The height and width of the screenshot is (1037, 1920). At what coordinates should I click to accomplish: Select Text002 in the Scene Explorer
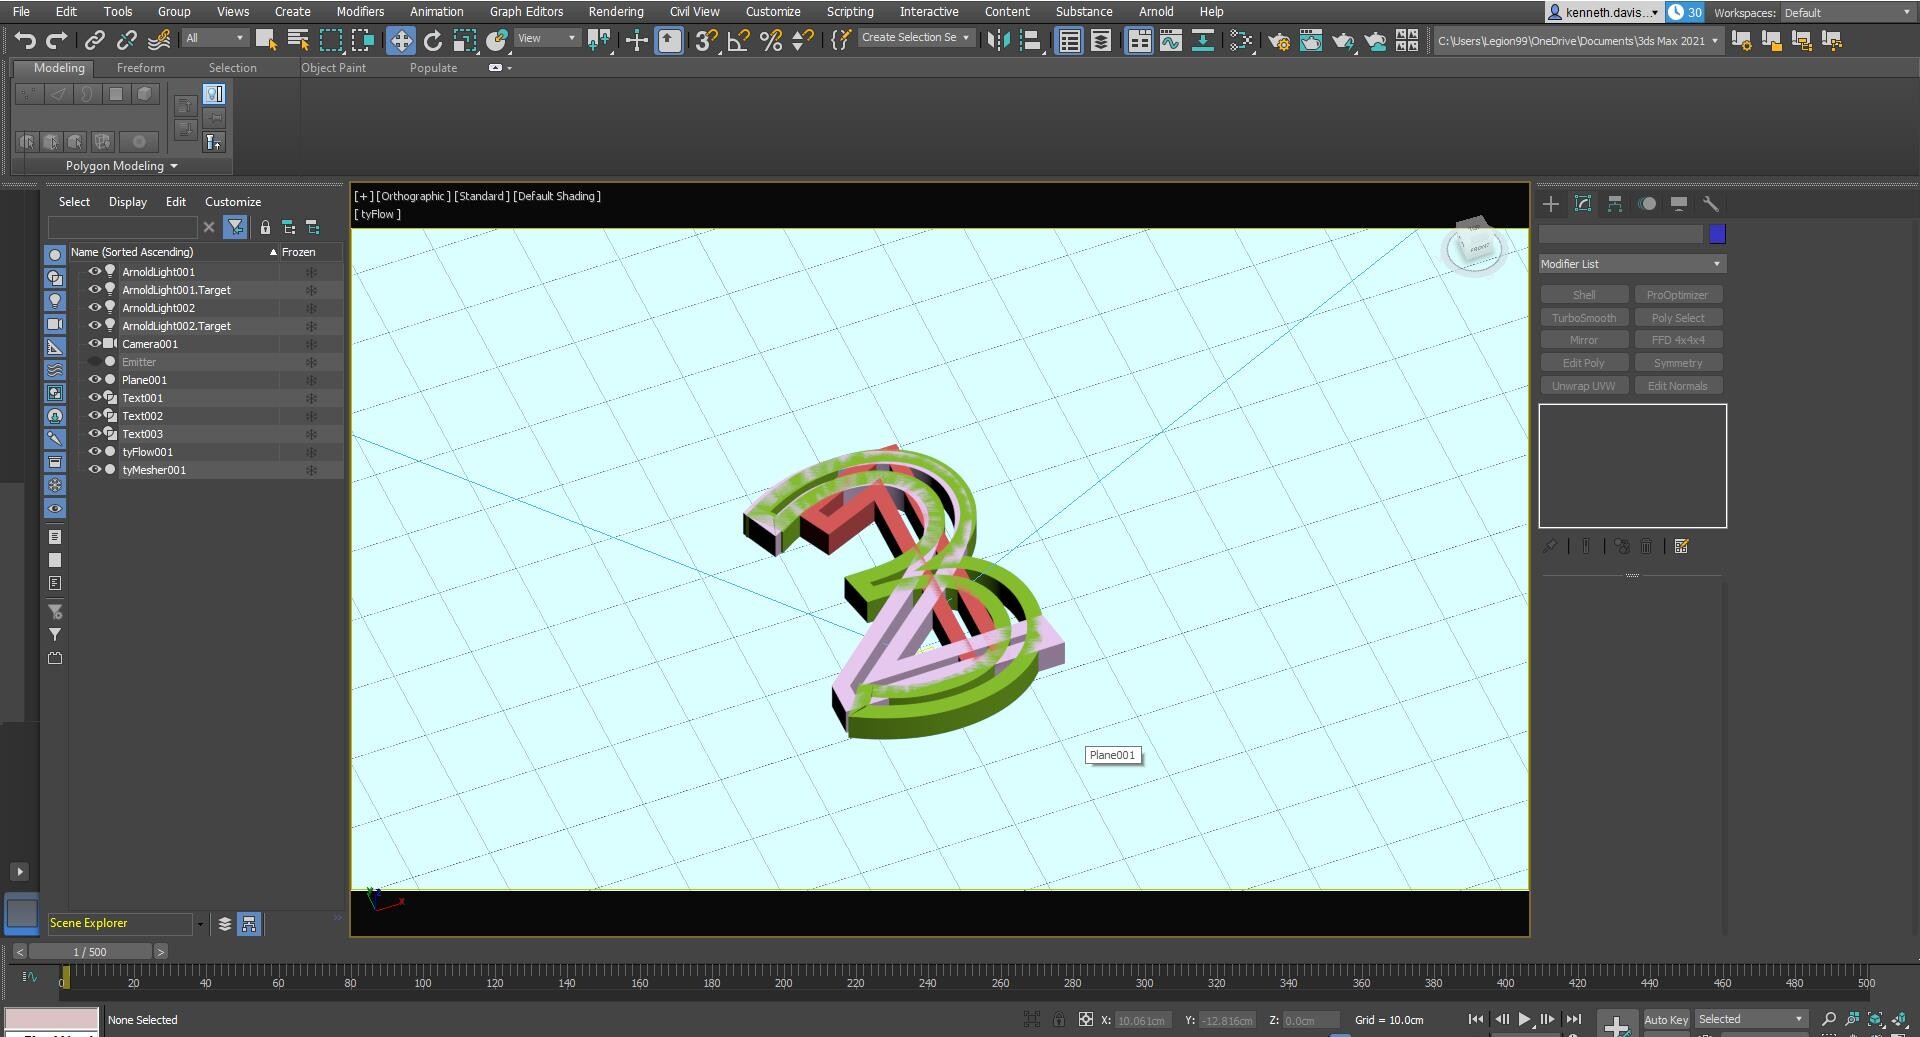(142, 416)
